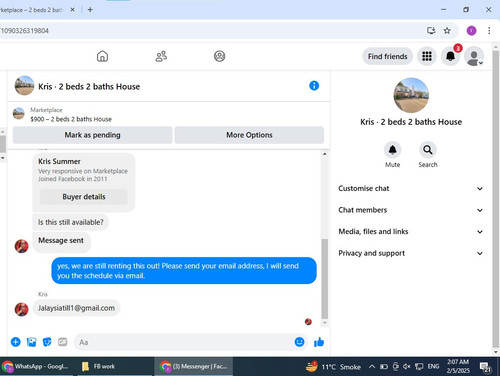The height and width of the screenshot is (376, 500).
Task: Click the weather 11°C Smoke widget
Action: click(333, 367)
